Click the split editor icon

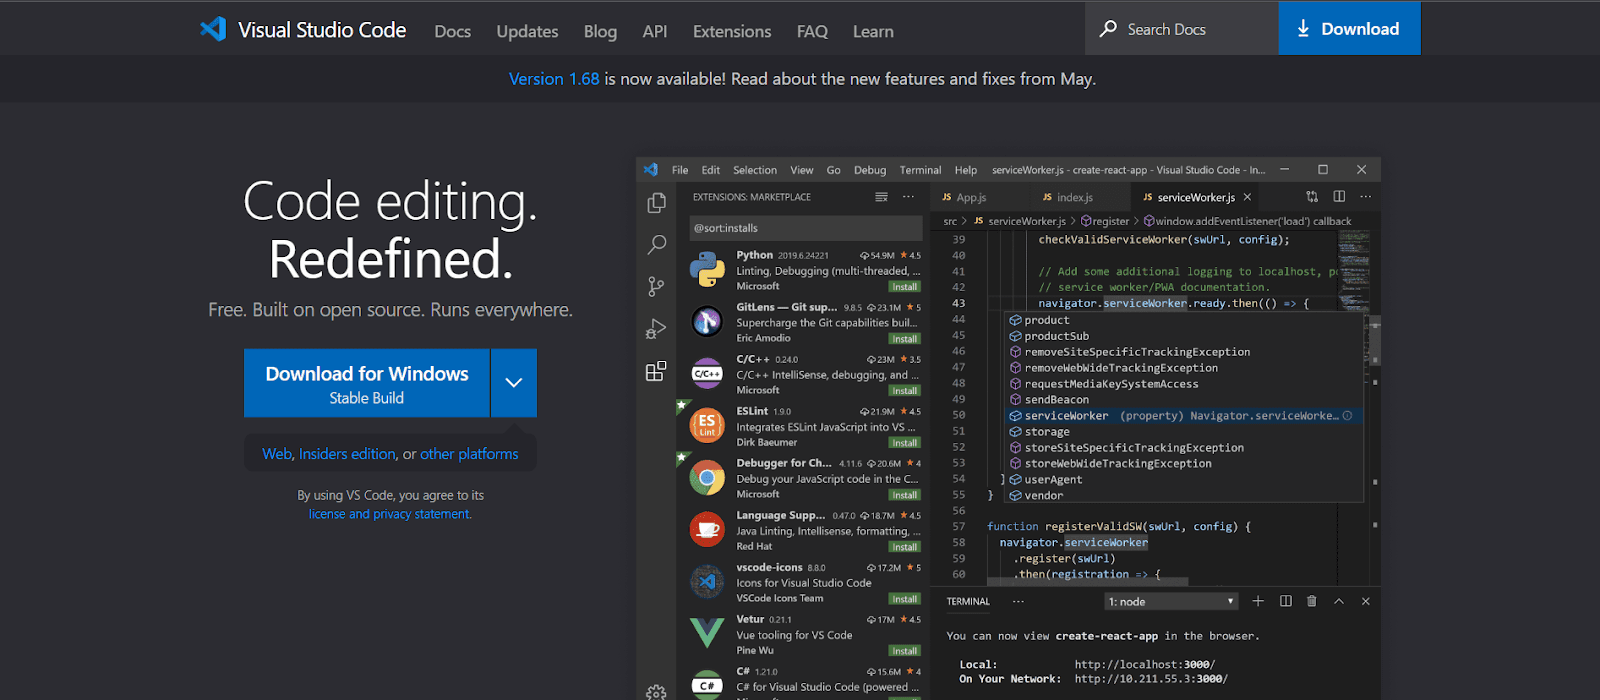tap(1339, 197)
